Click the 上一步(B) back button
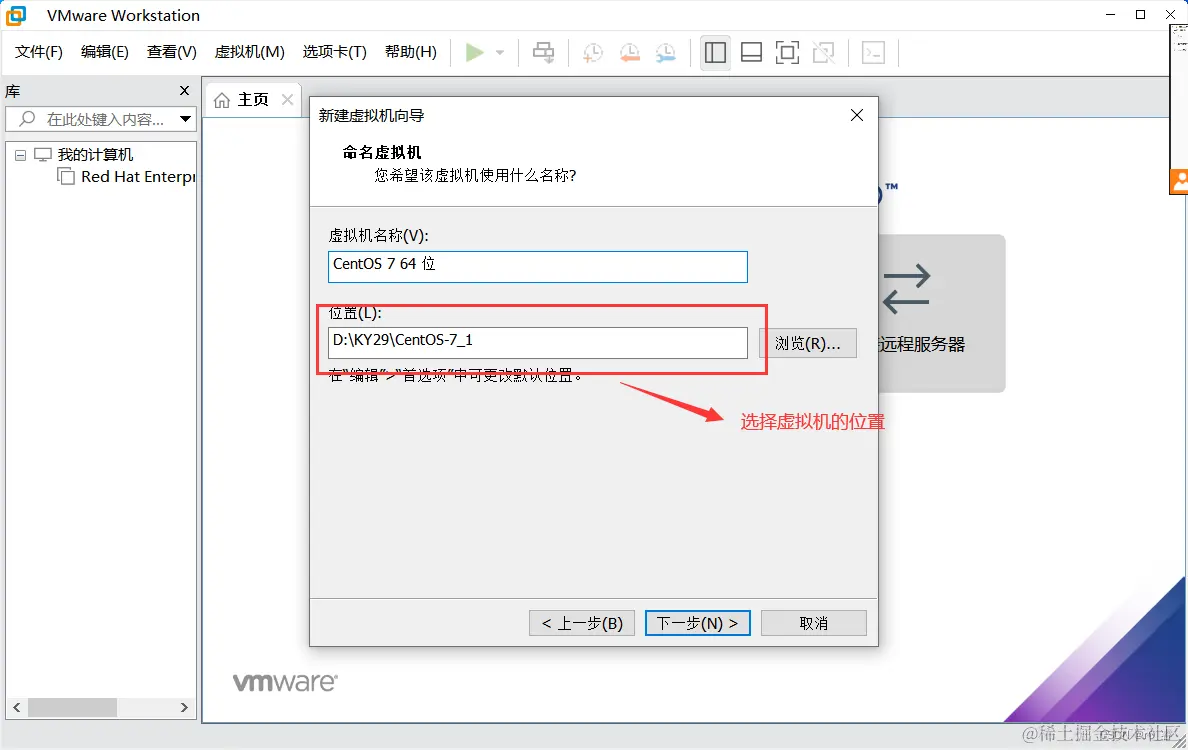Image resolution: width=1188 pixels, height=750 pixels. pos(582,623)
